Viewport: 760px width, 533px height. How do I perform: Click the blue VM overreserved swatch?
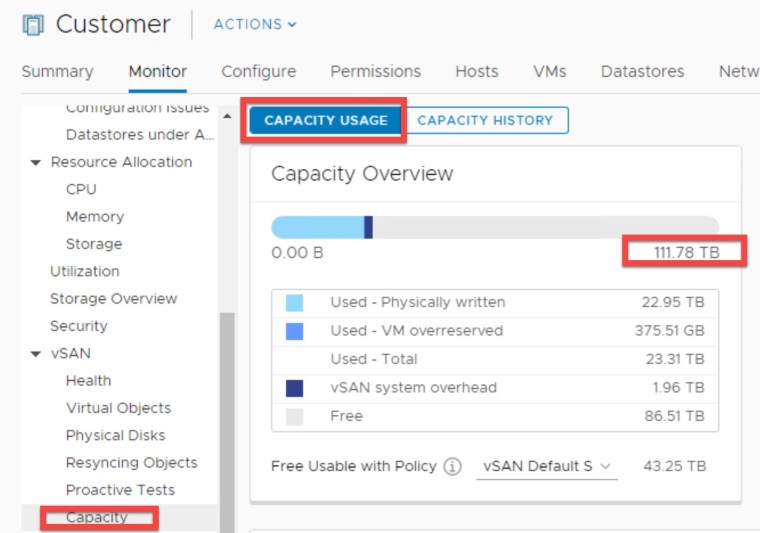click(x=294, y=331)
